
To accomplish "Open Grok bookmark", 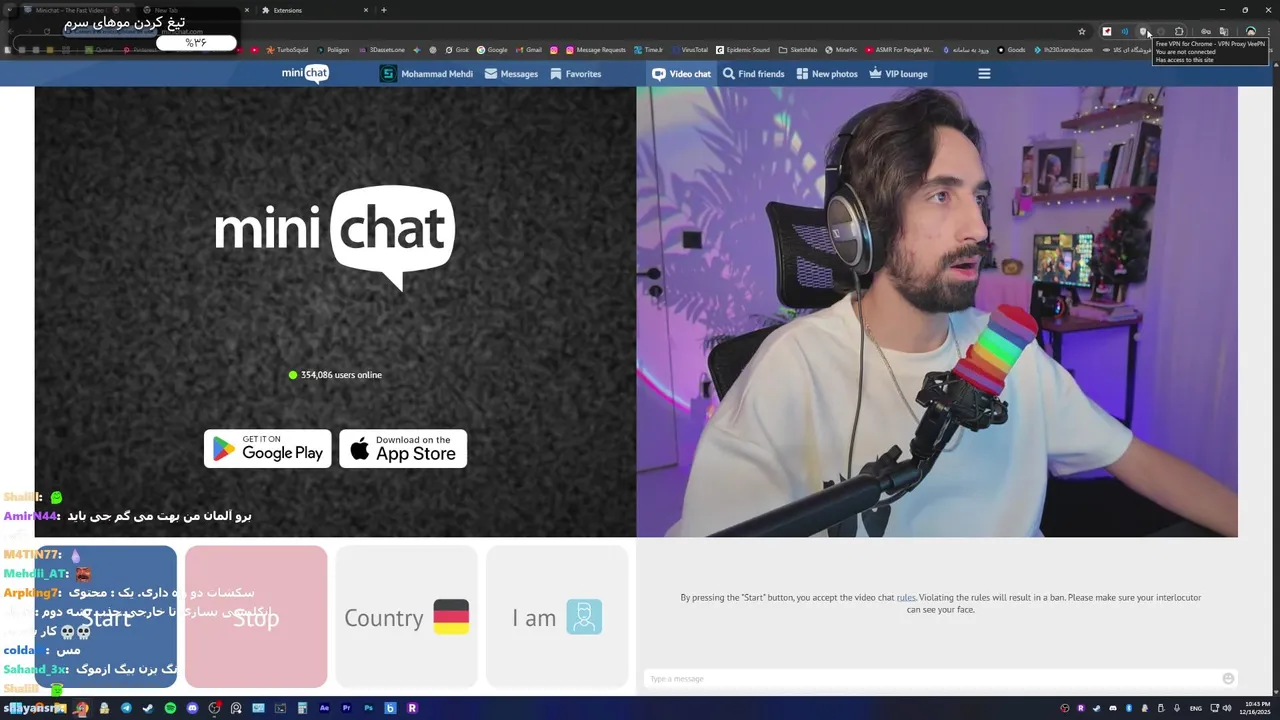I will [456, 50].
